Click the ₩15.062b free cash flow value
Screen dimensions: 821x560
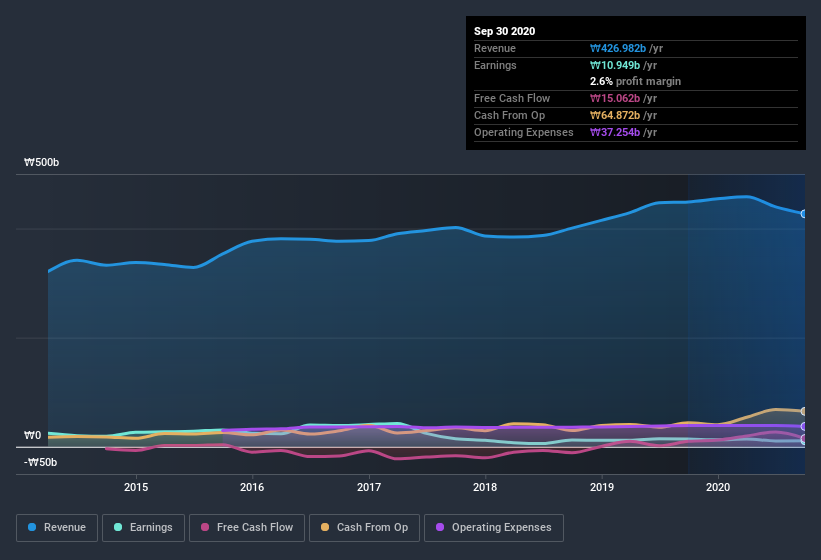pos(615,98)
